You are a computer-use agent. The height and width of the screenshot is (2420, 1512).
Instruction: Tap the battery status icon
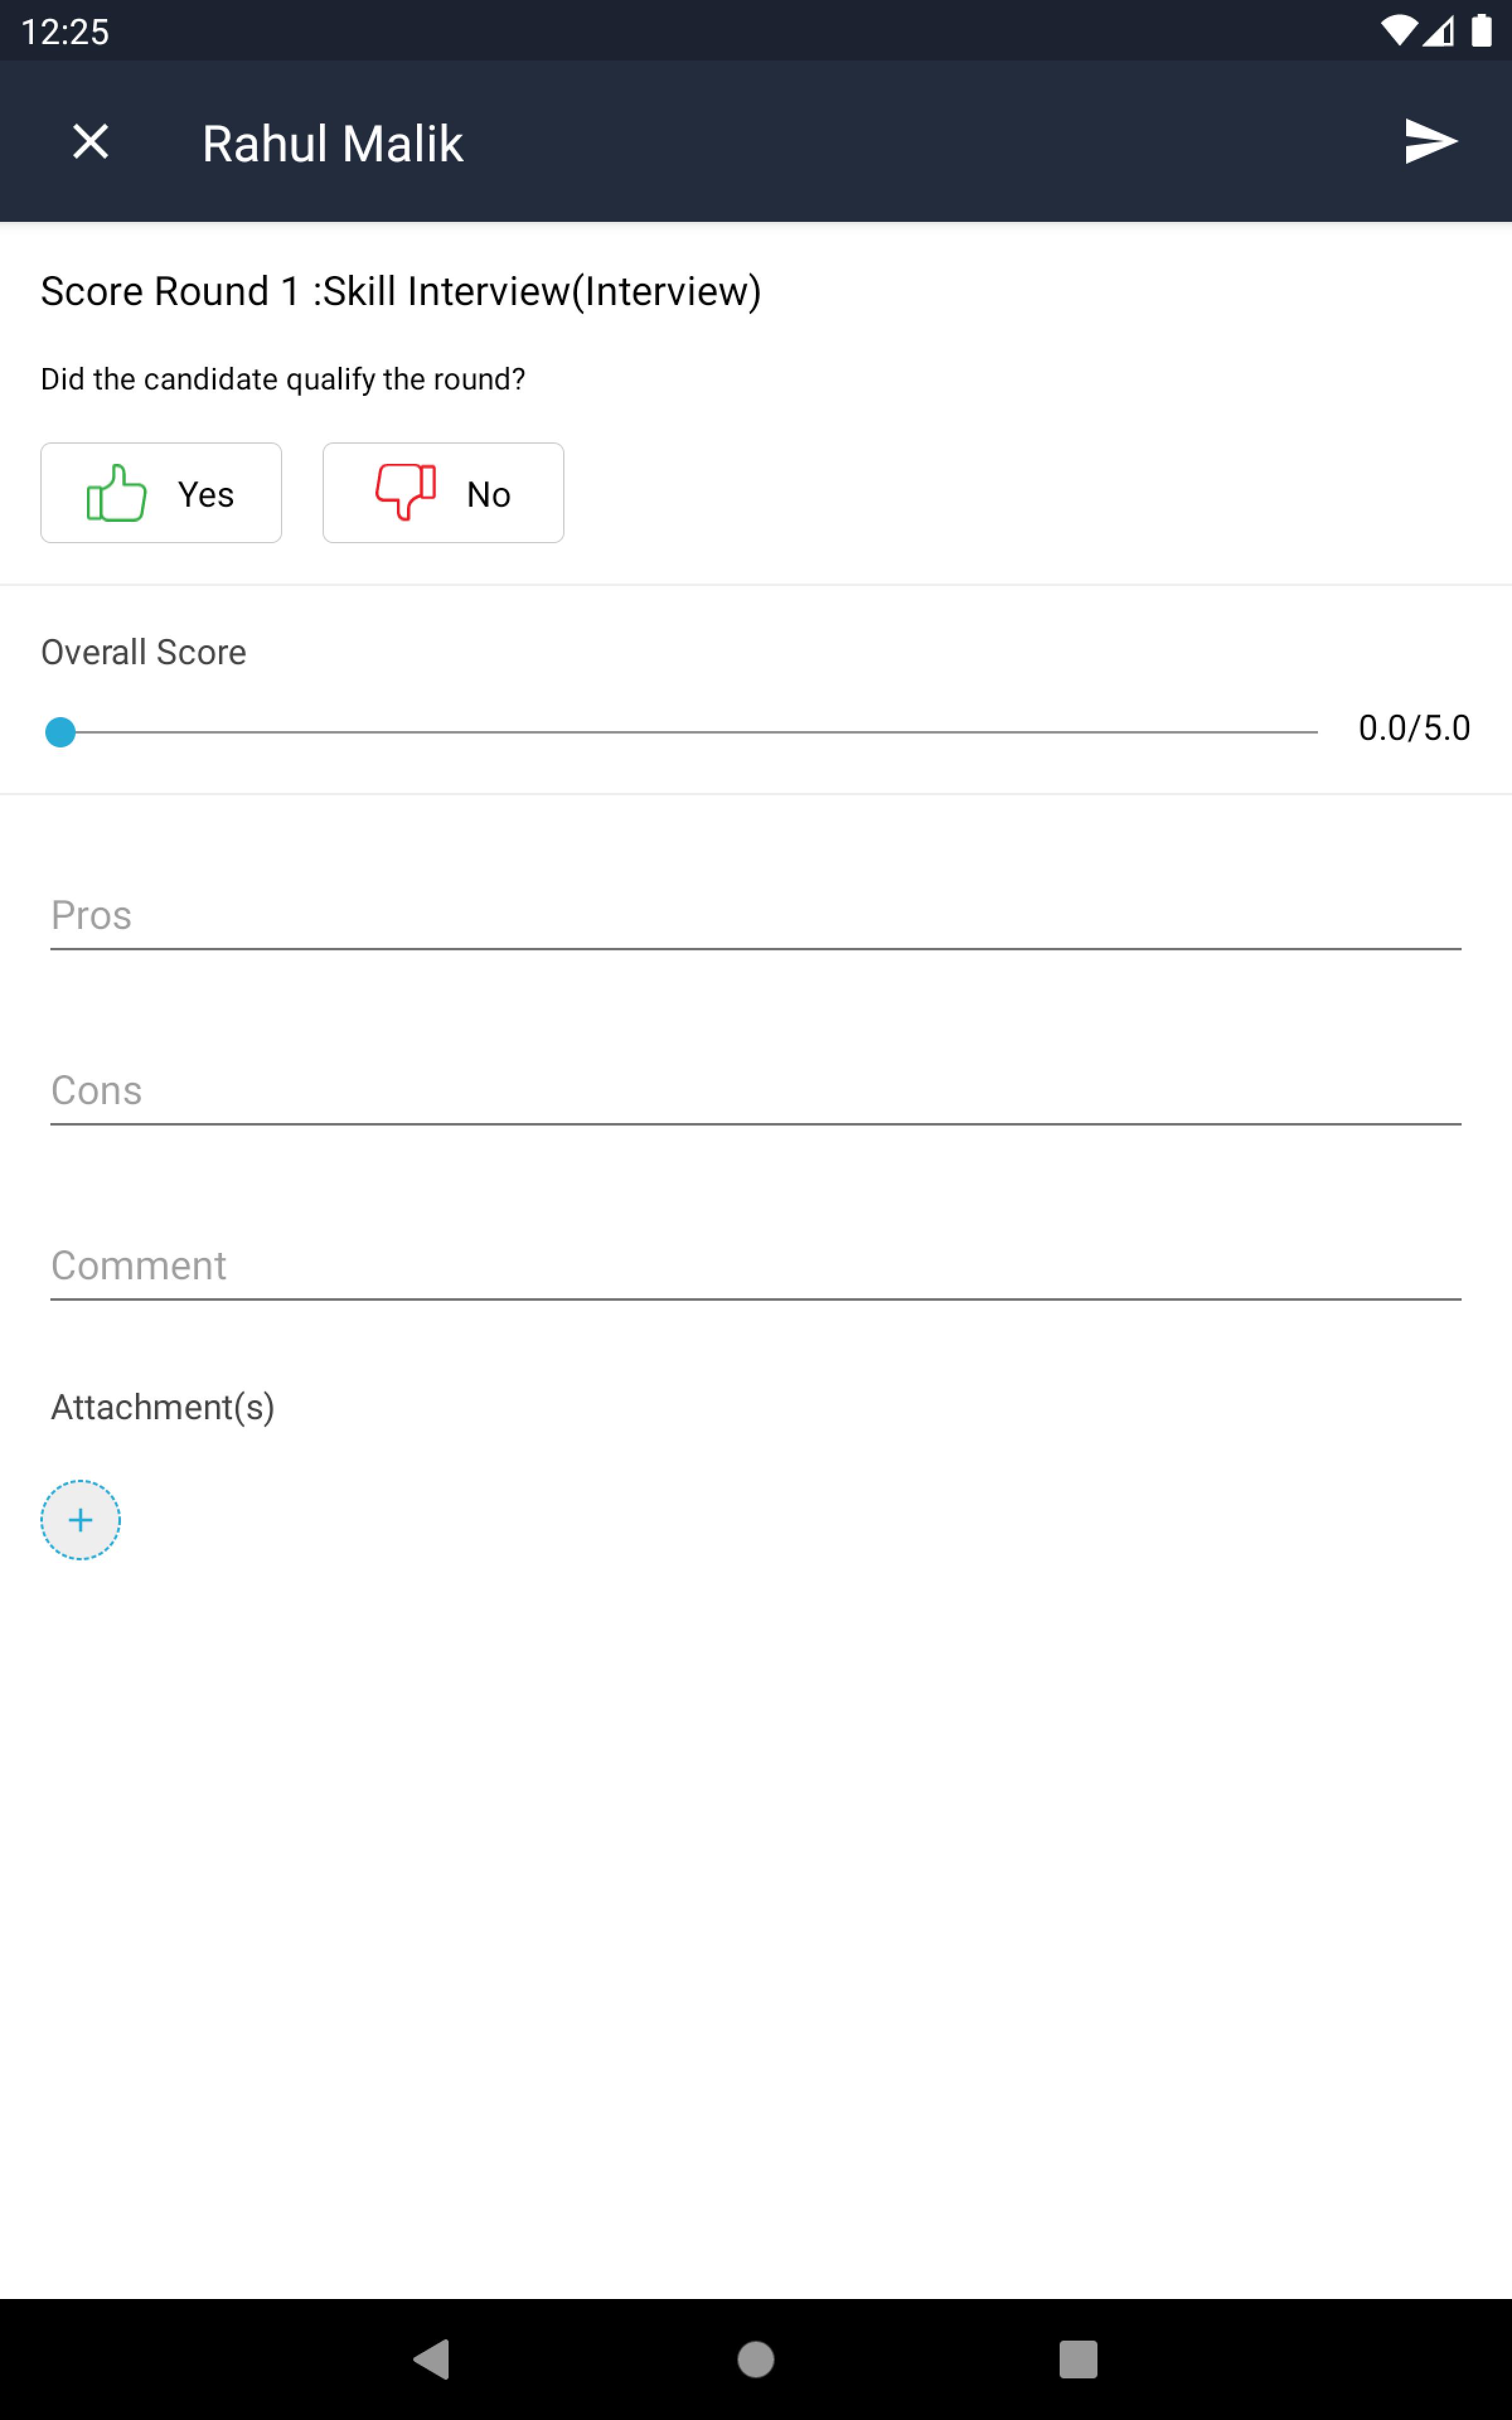[1481, 31]
